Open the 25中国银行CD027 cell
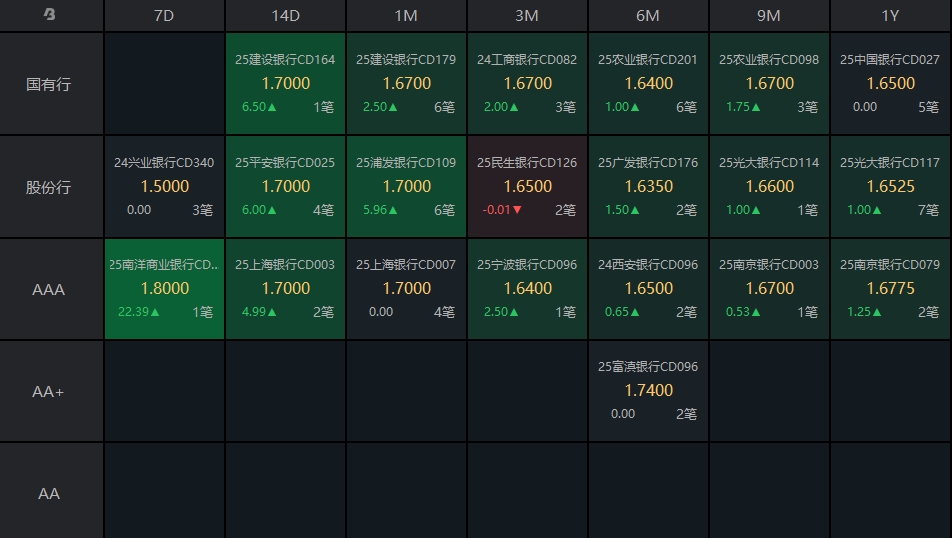Screen dimensions: 952x538 pos(890,83)
